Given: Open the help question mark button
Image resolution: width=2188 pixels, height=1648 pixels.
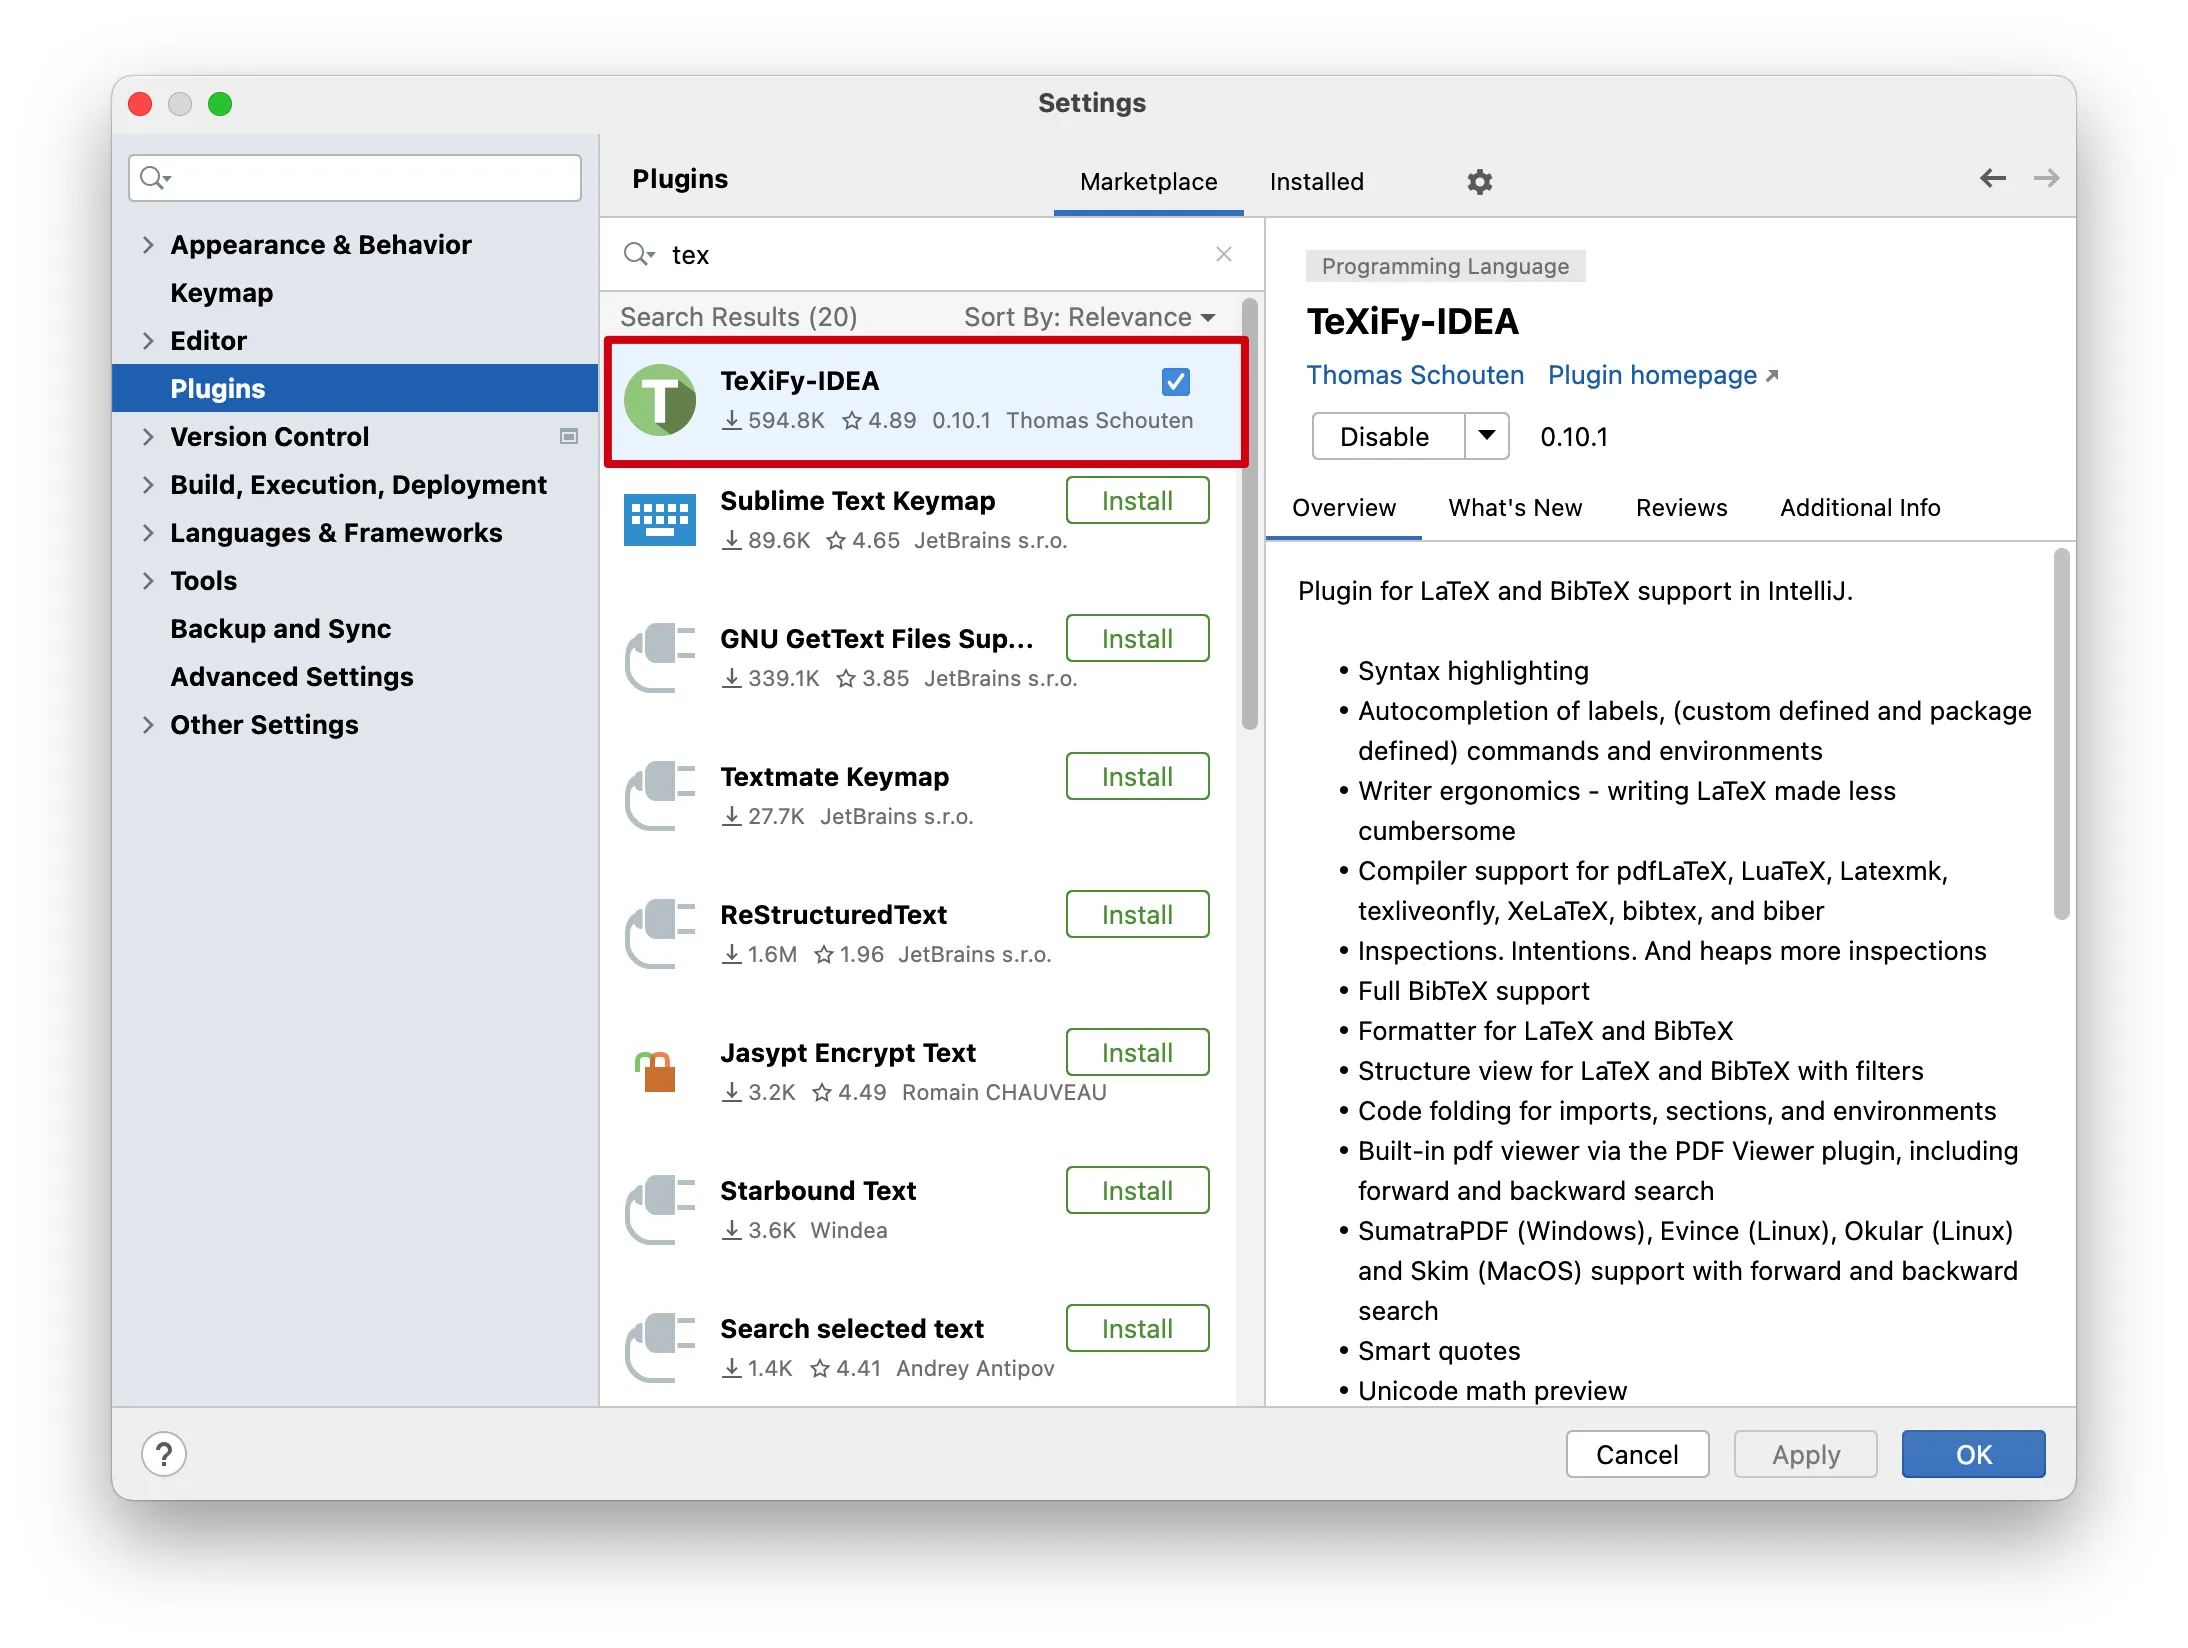Looking at the screenshot, I should [x=164, y=1453].
